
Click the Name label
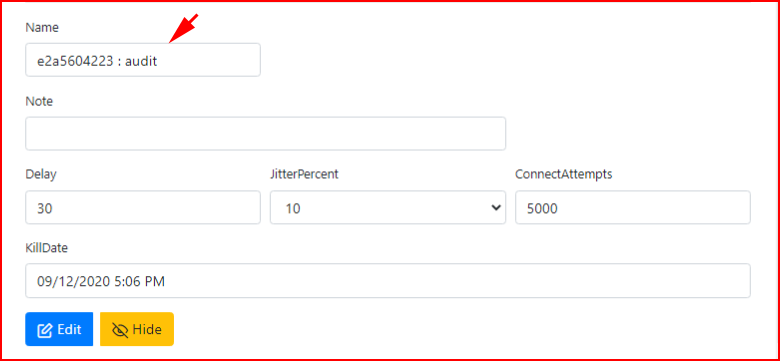pyautogui.click(x=42, y=28)
